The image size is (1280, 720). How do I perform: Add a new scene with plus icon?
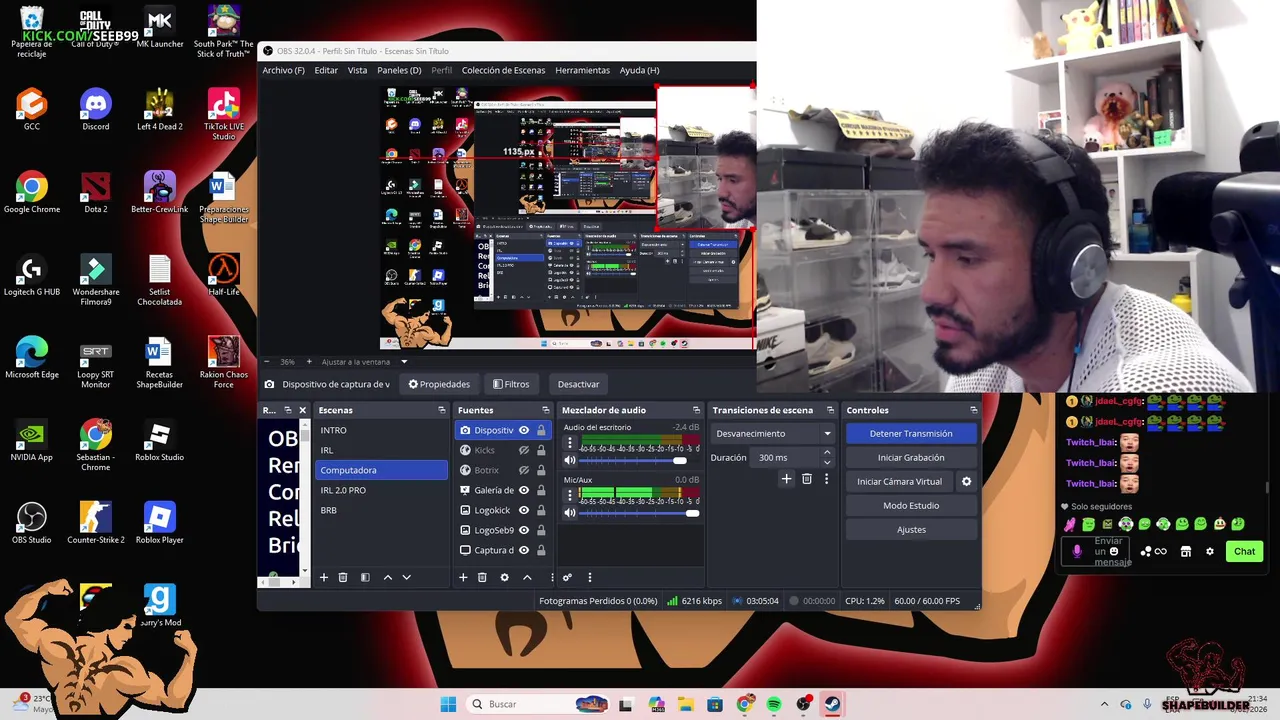point(323,577)
